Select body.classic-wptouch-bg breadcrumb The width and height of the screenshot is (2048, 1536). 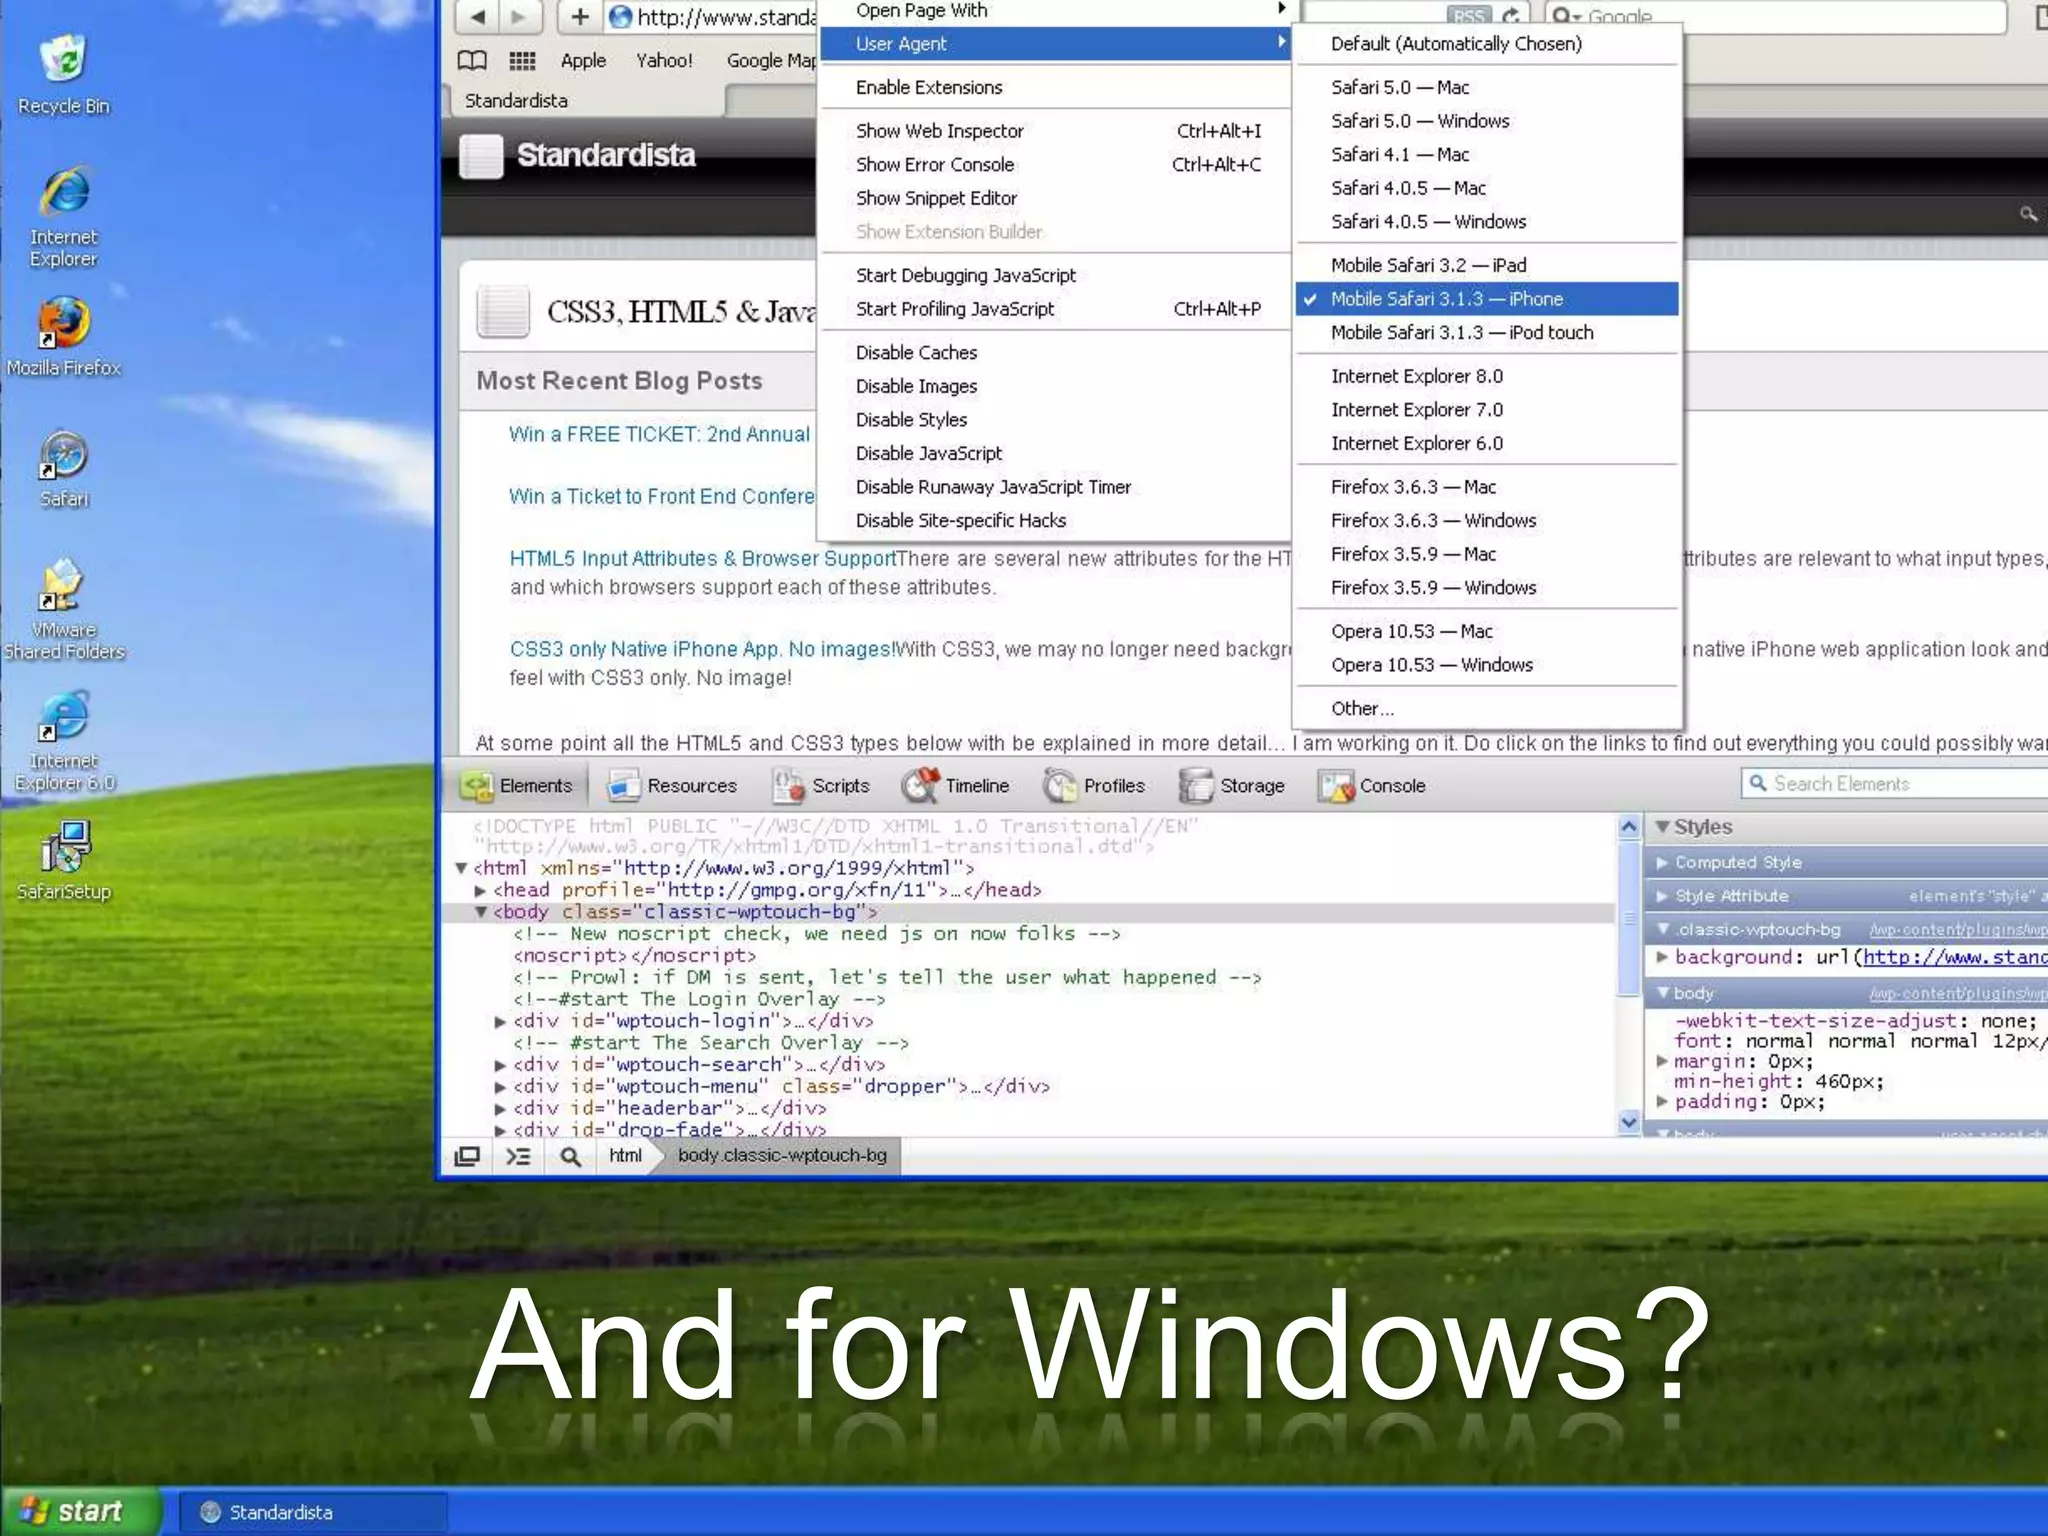point(782,1156)
